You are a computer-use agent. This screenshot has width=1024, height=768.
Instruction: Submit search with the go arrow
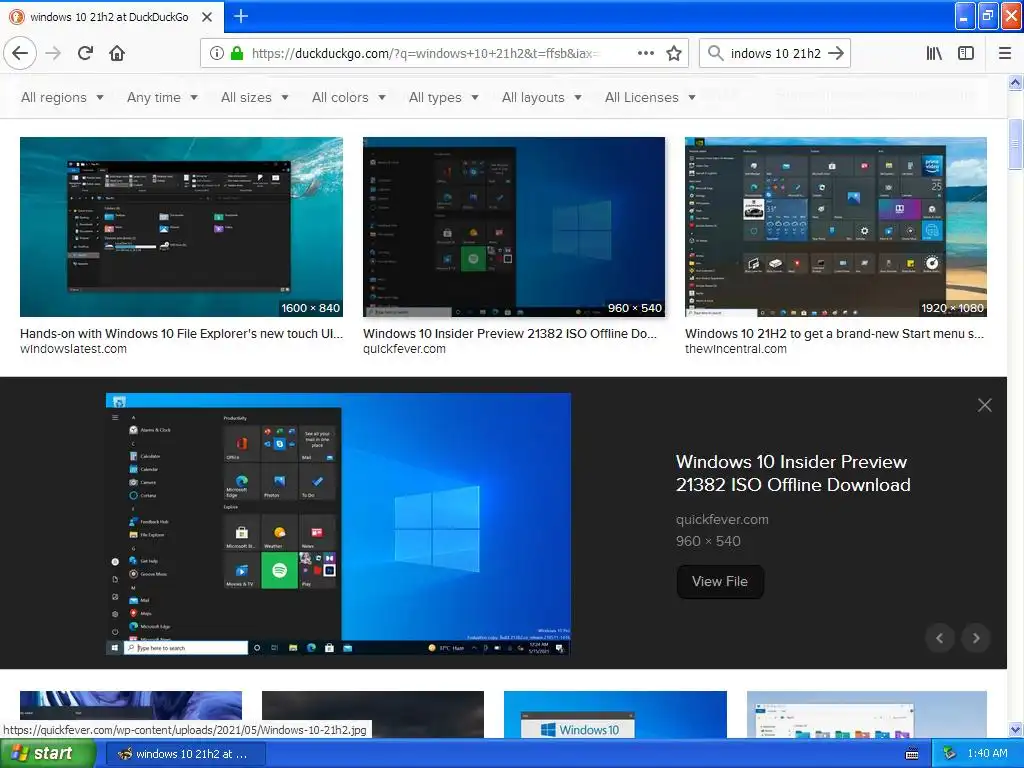point(836,53)
